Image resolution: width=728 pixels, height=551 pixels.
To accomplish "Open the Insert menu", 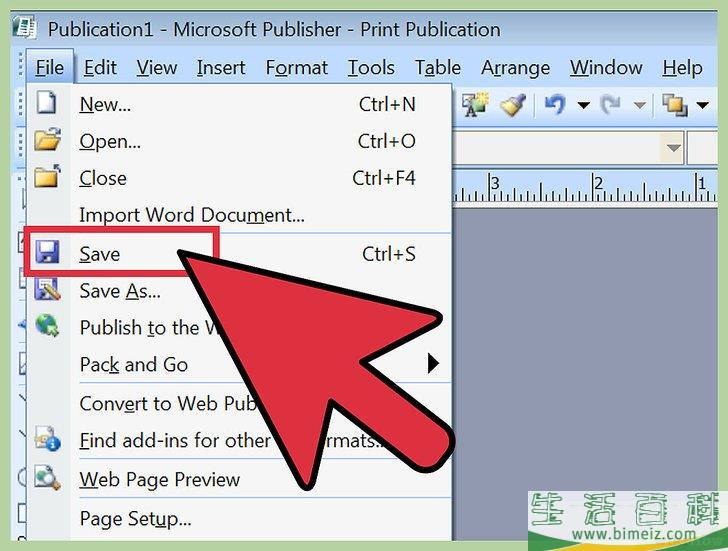I will (221, 68).
